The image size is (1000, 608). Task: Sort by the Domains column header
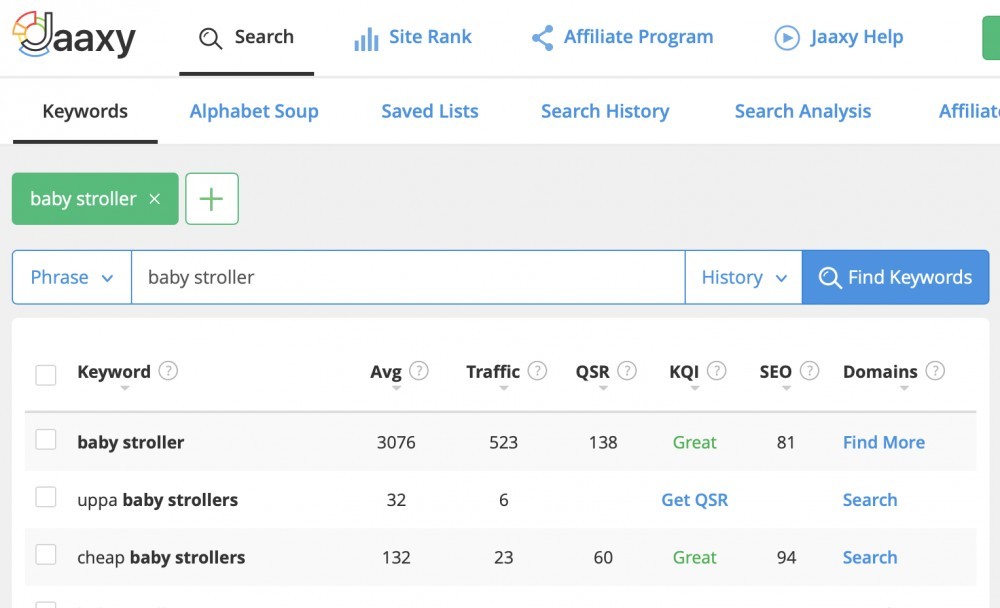click(880, 372)
